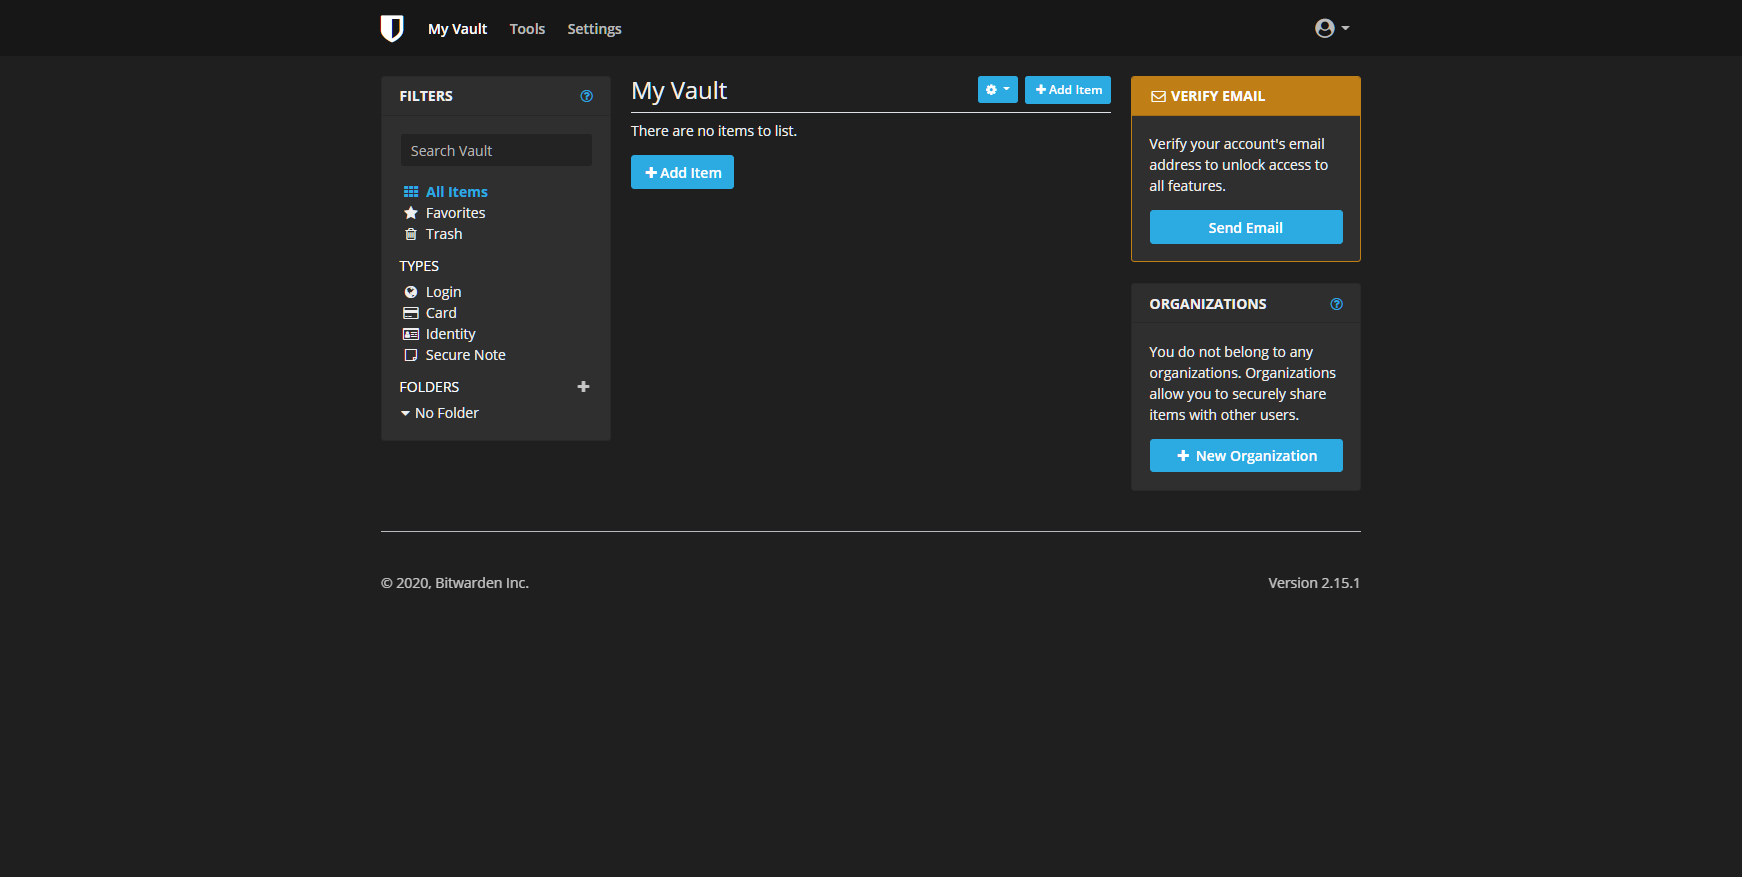This screenshot has height=877, width=1742.
Task: Open the Organizations help icon
Action: tap(1336, 304)
